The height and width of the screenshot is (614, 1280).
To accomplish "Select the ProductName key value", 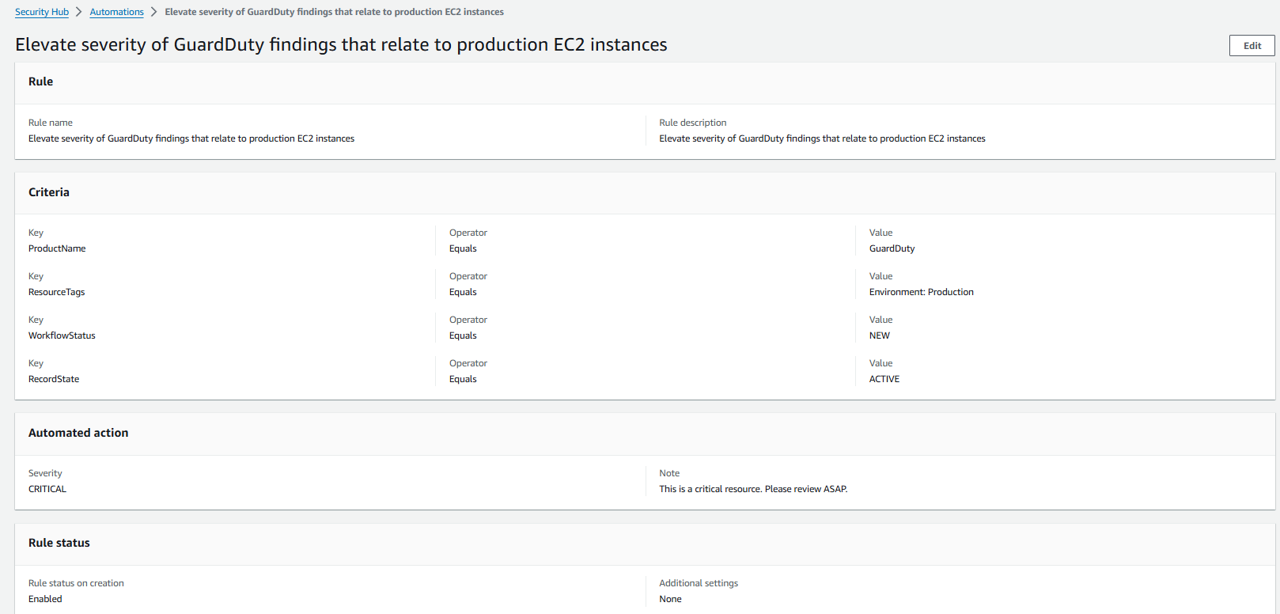I will pyautogui.click(x=57, y=249).
